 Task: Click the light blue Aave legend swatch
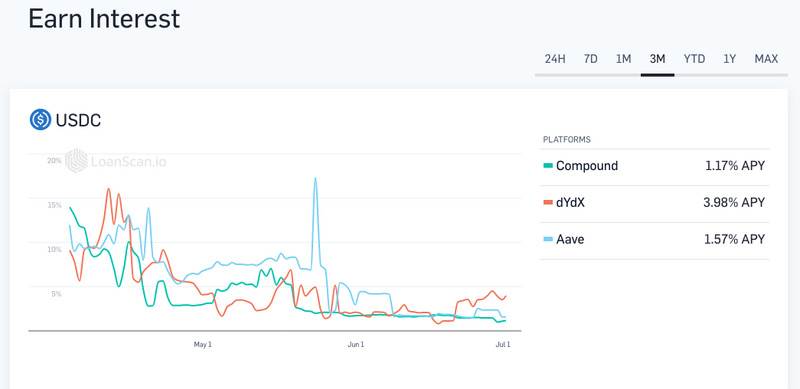coord(548,239)
